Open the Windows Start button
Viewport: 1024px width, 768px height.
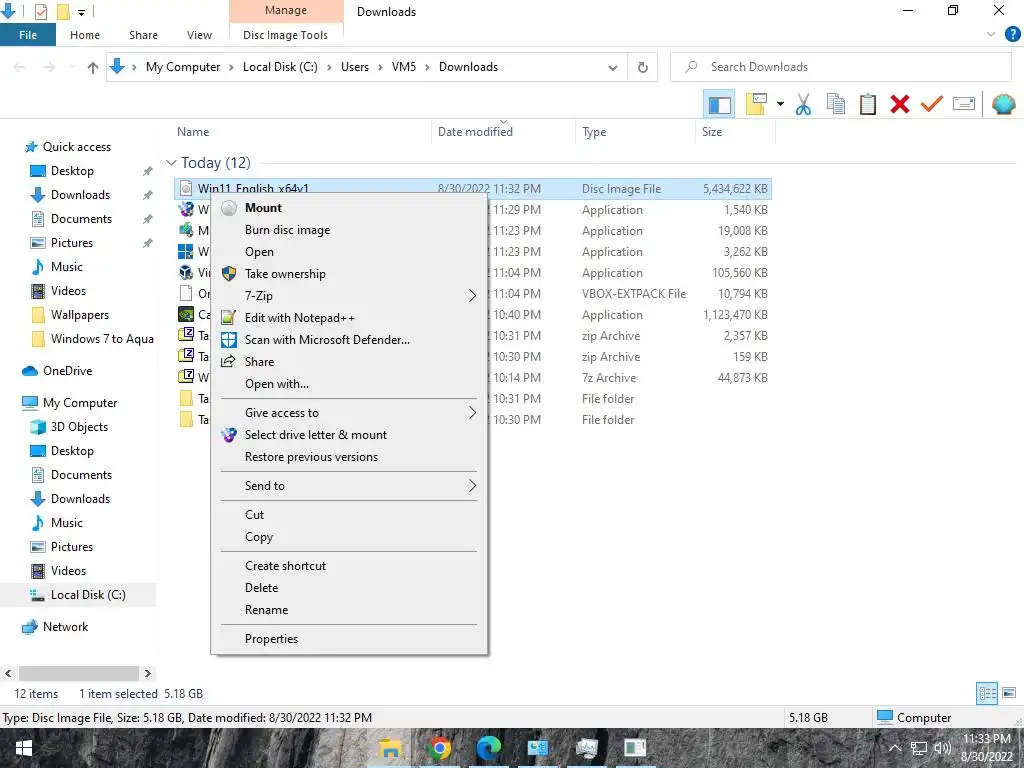(x=24, y=748)
